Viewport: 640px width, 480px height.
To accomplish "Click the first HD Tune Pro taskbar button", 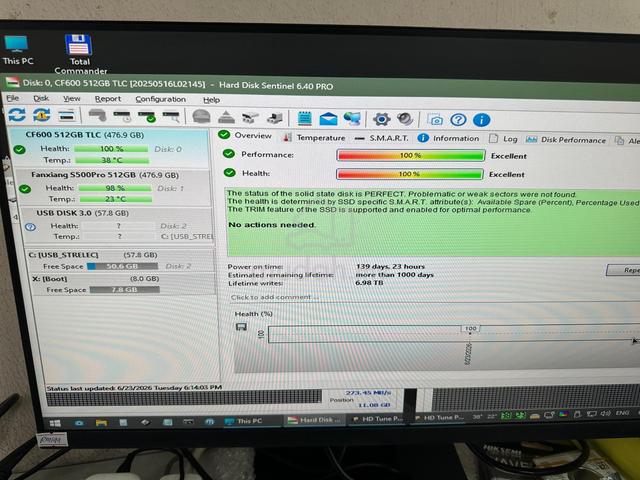I will [x=378, y=418].
